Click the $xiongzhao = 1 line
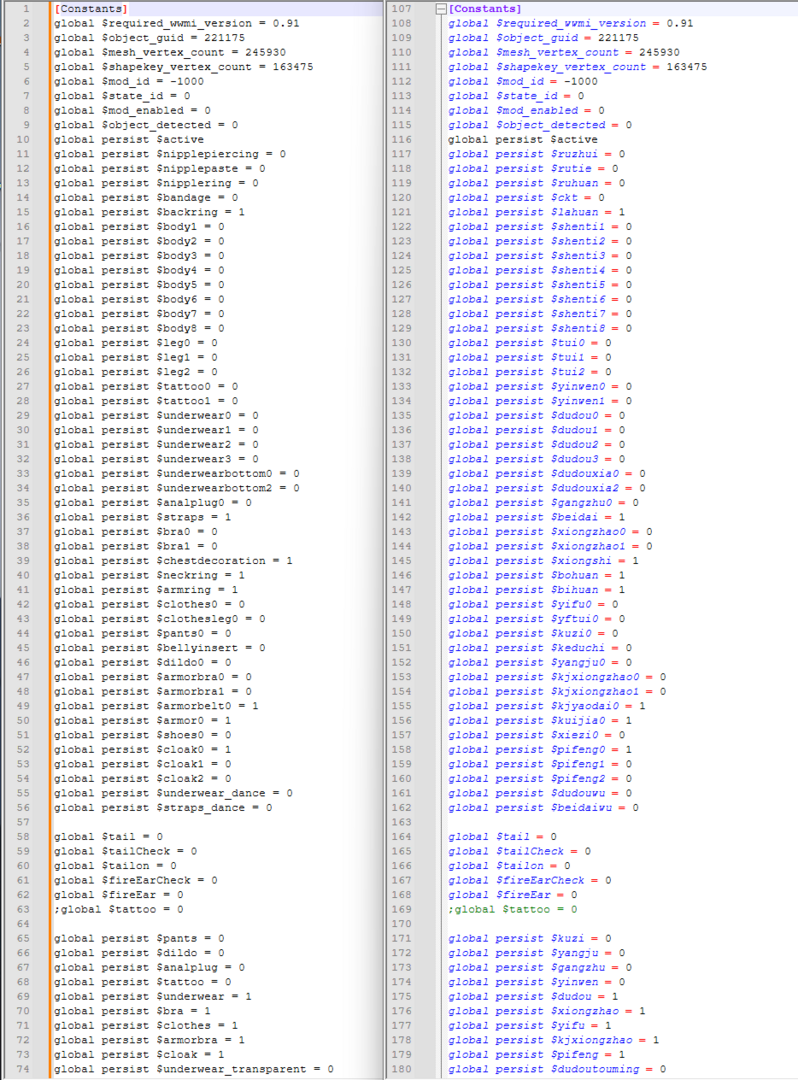This screenshot has height=1080, width=798. pos(547,1011)
